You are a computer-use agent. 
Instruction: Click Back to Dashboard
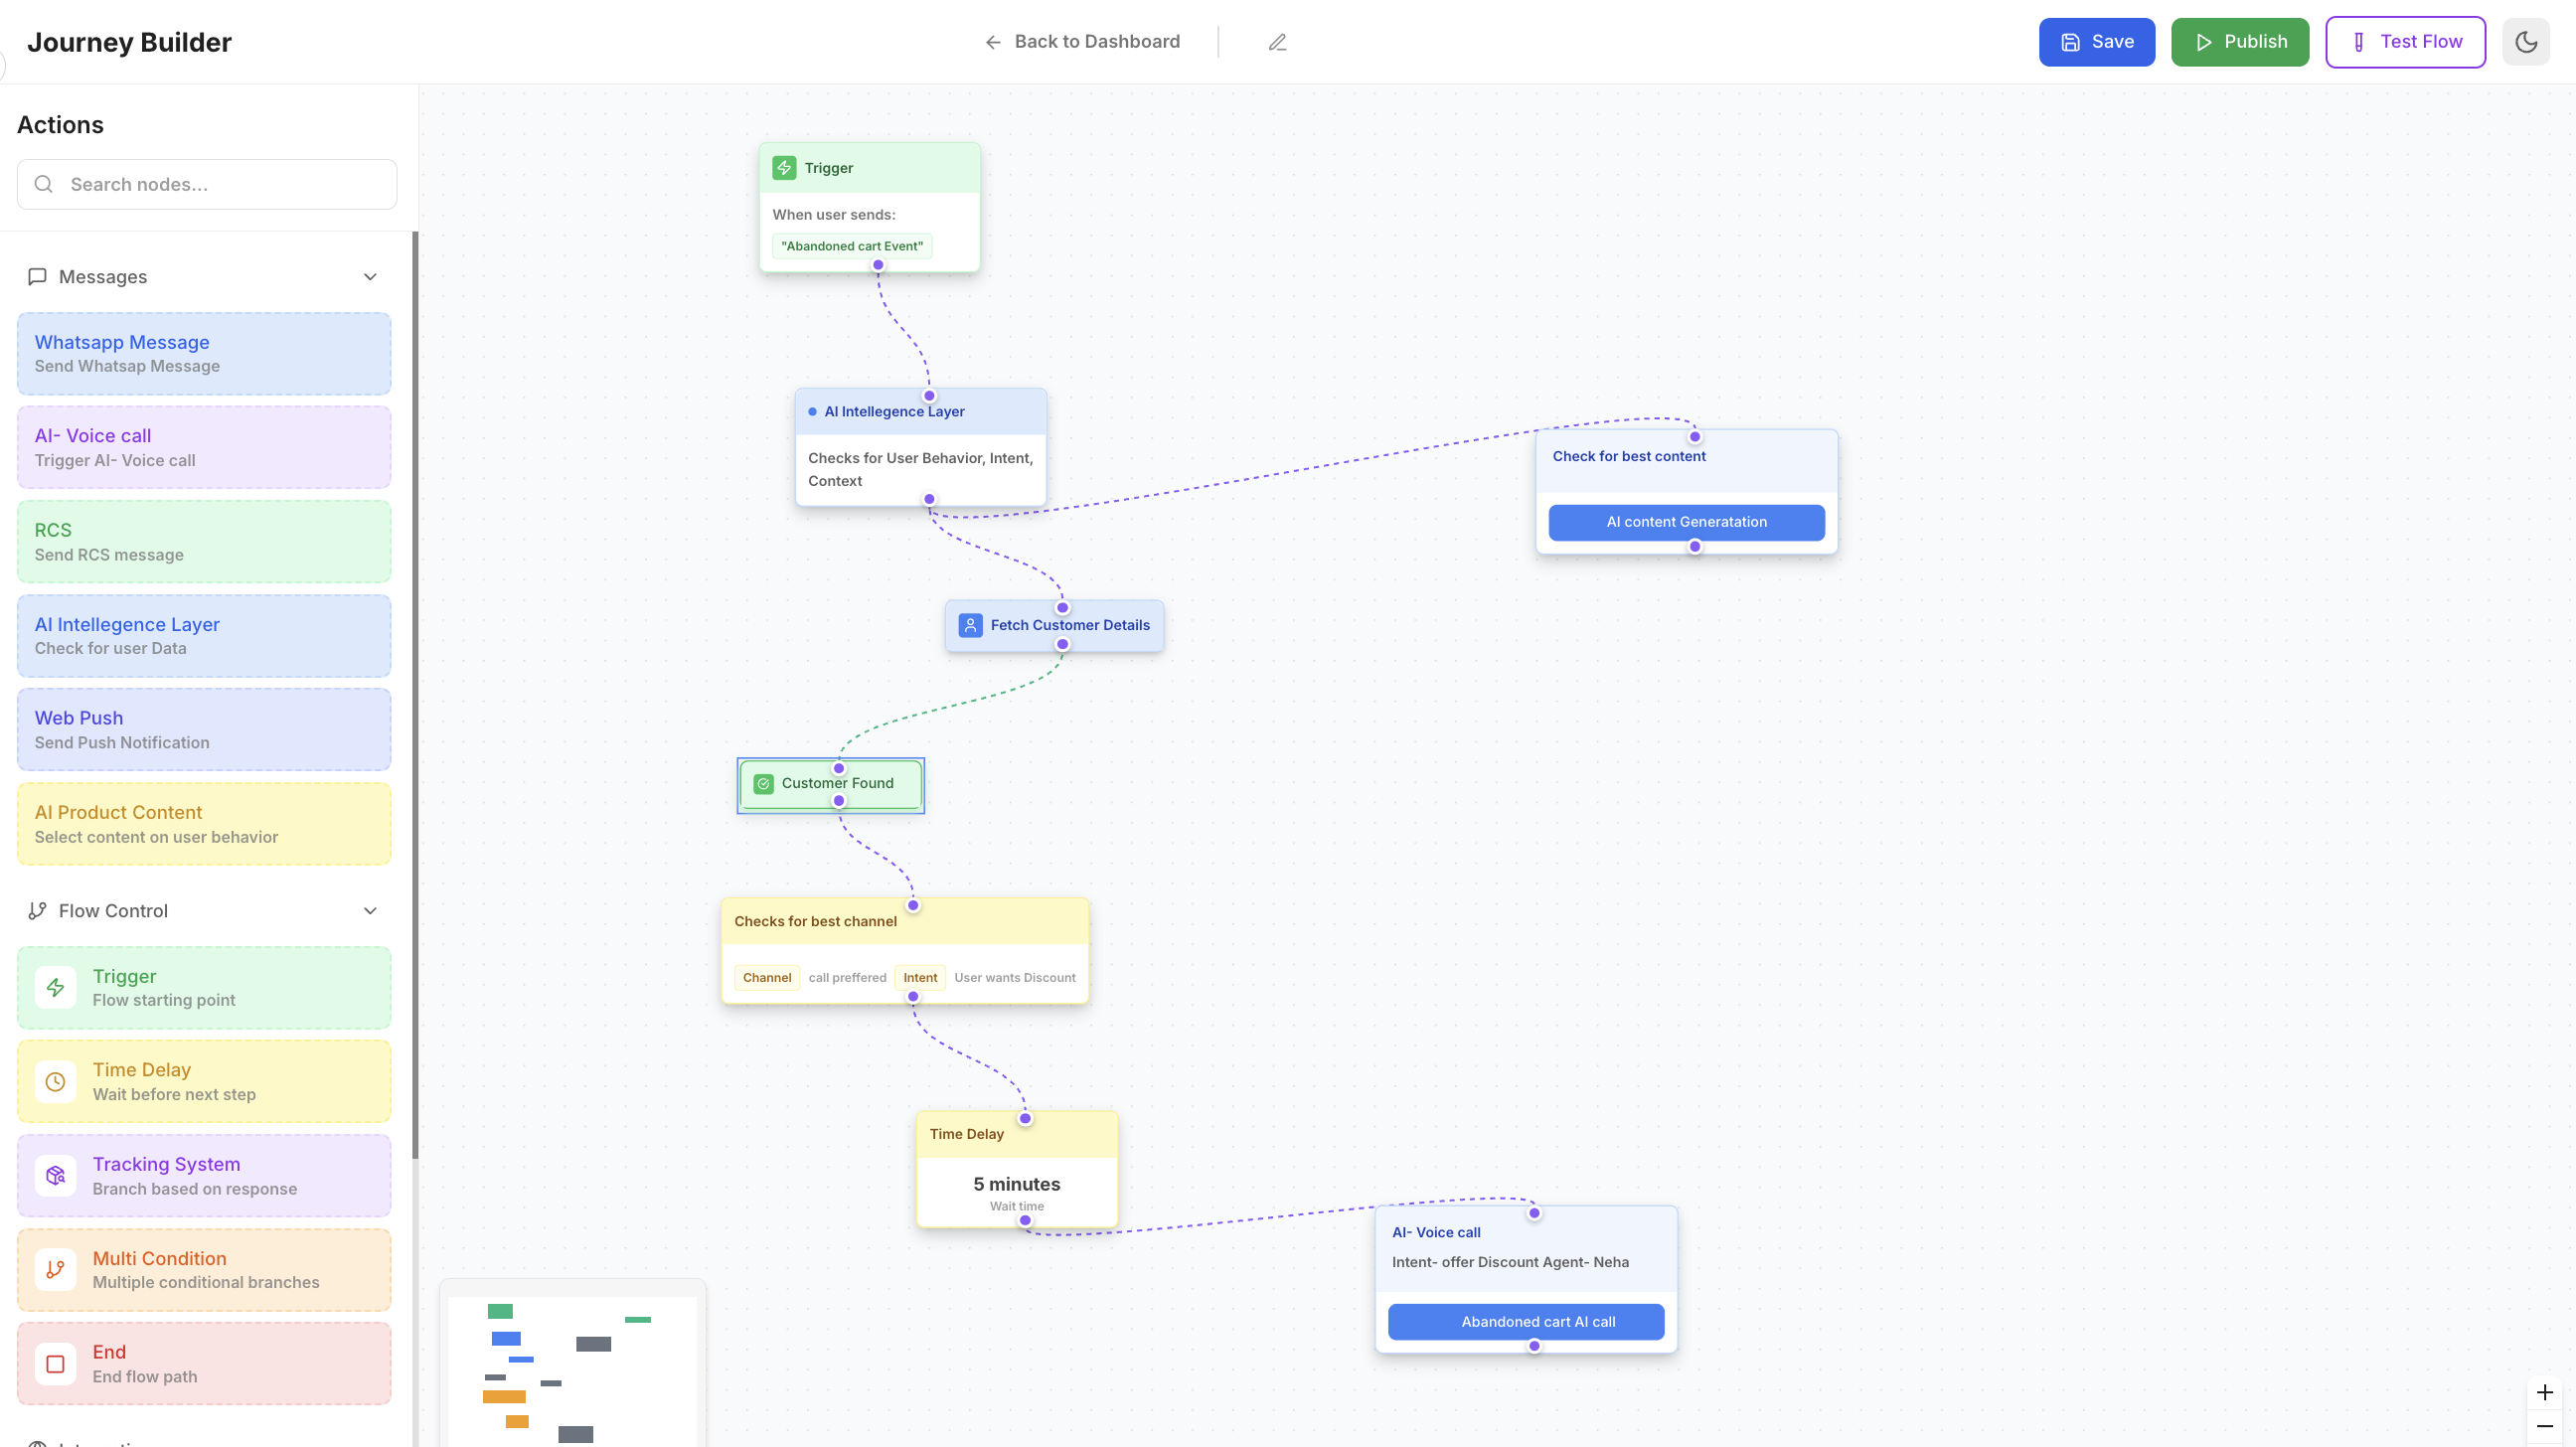1082,41
